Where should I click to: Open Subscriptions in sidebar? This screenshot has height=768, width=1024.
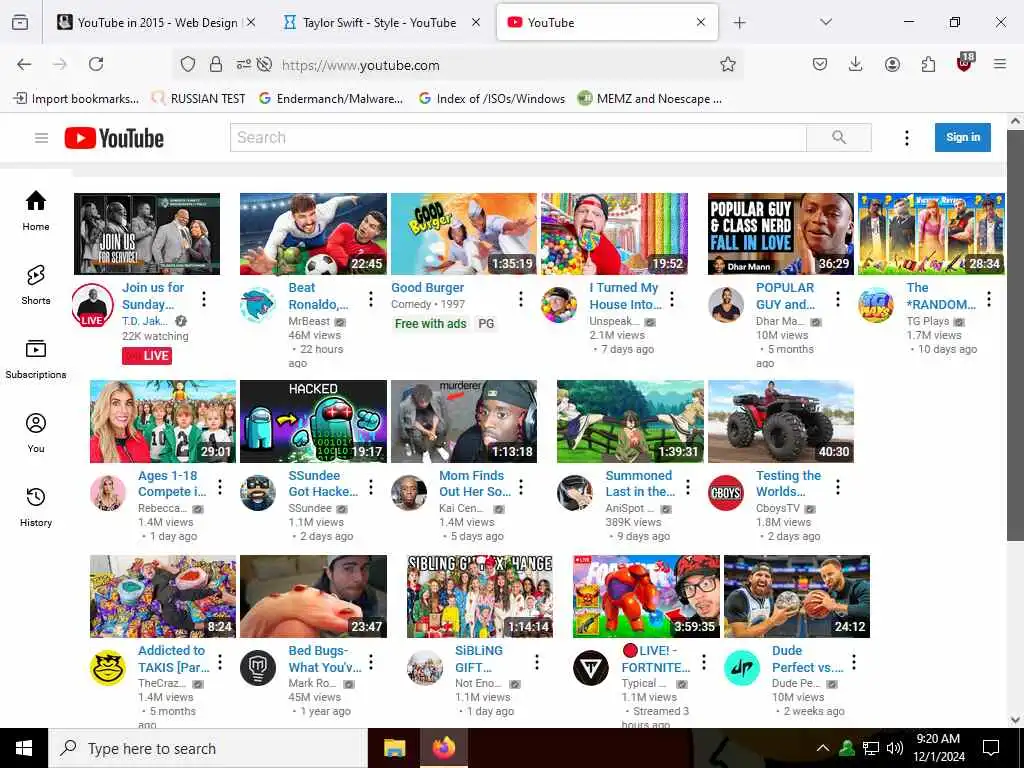click(36, 359)
